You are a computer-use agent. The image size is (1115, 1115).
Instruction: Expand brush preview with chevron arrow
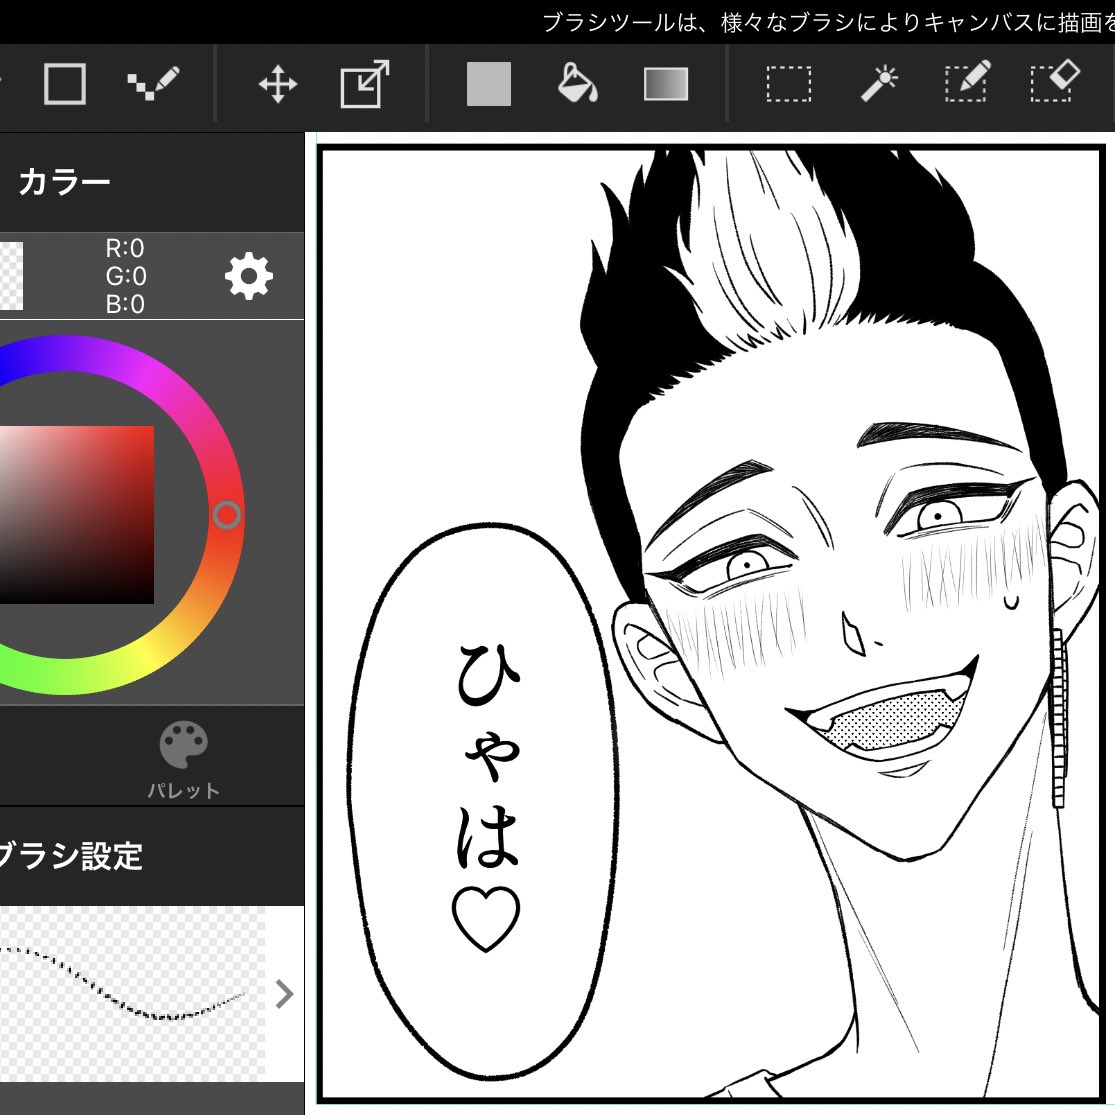coord(284,994)
